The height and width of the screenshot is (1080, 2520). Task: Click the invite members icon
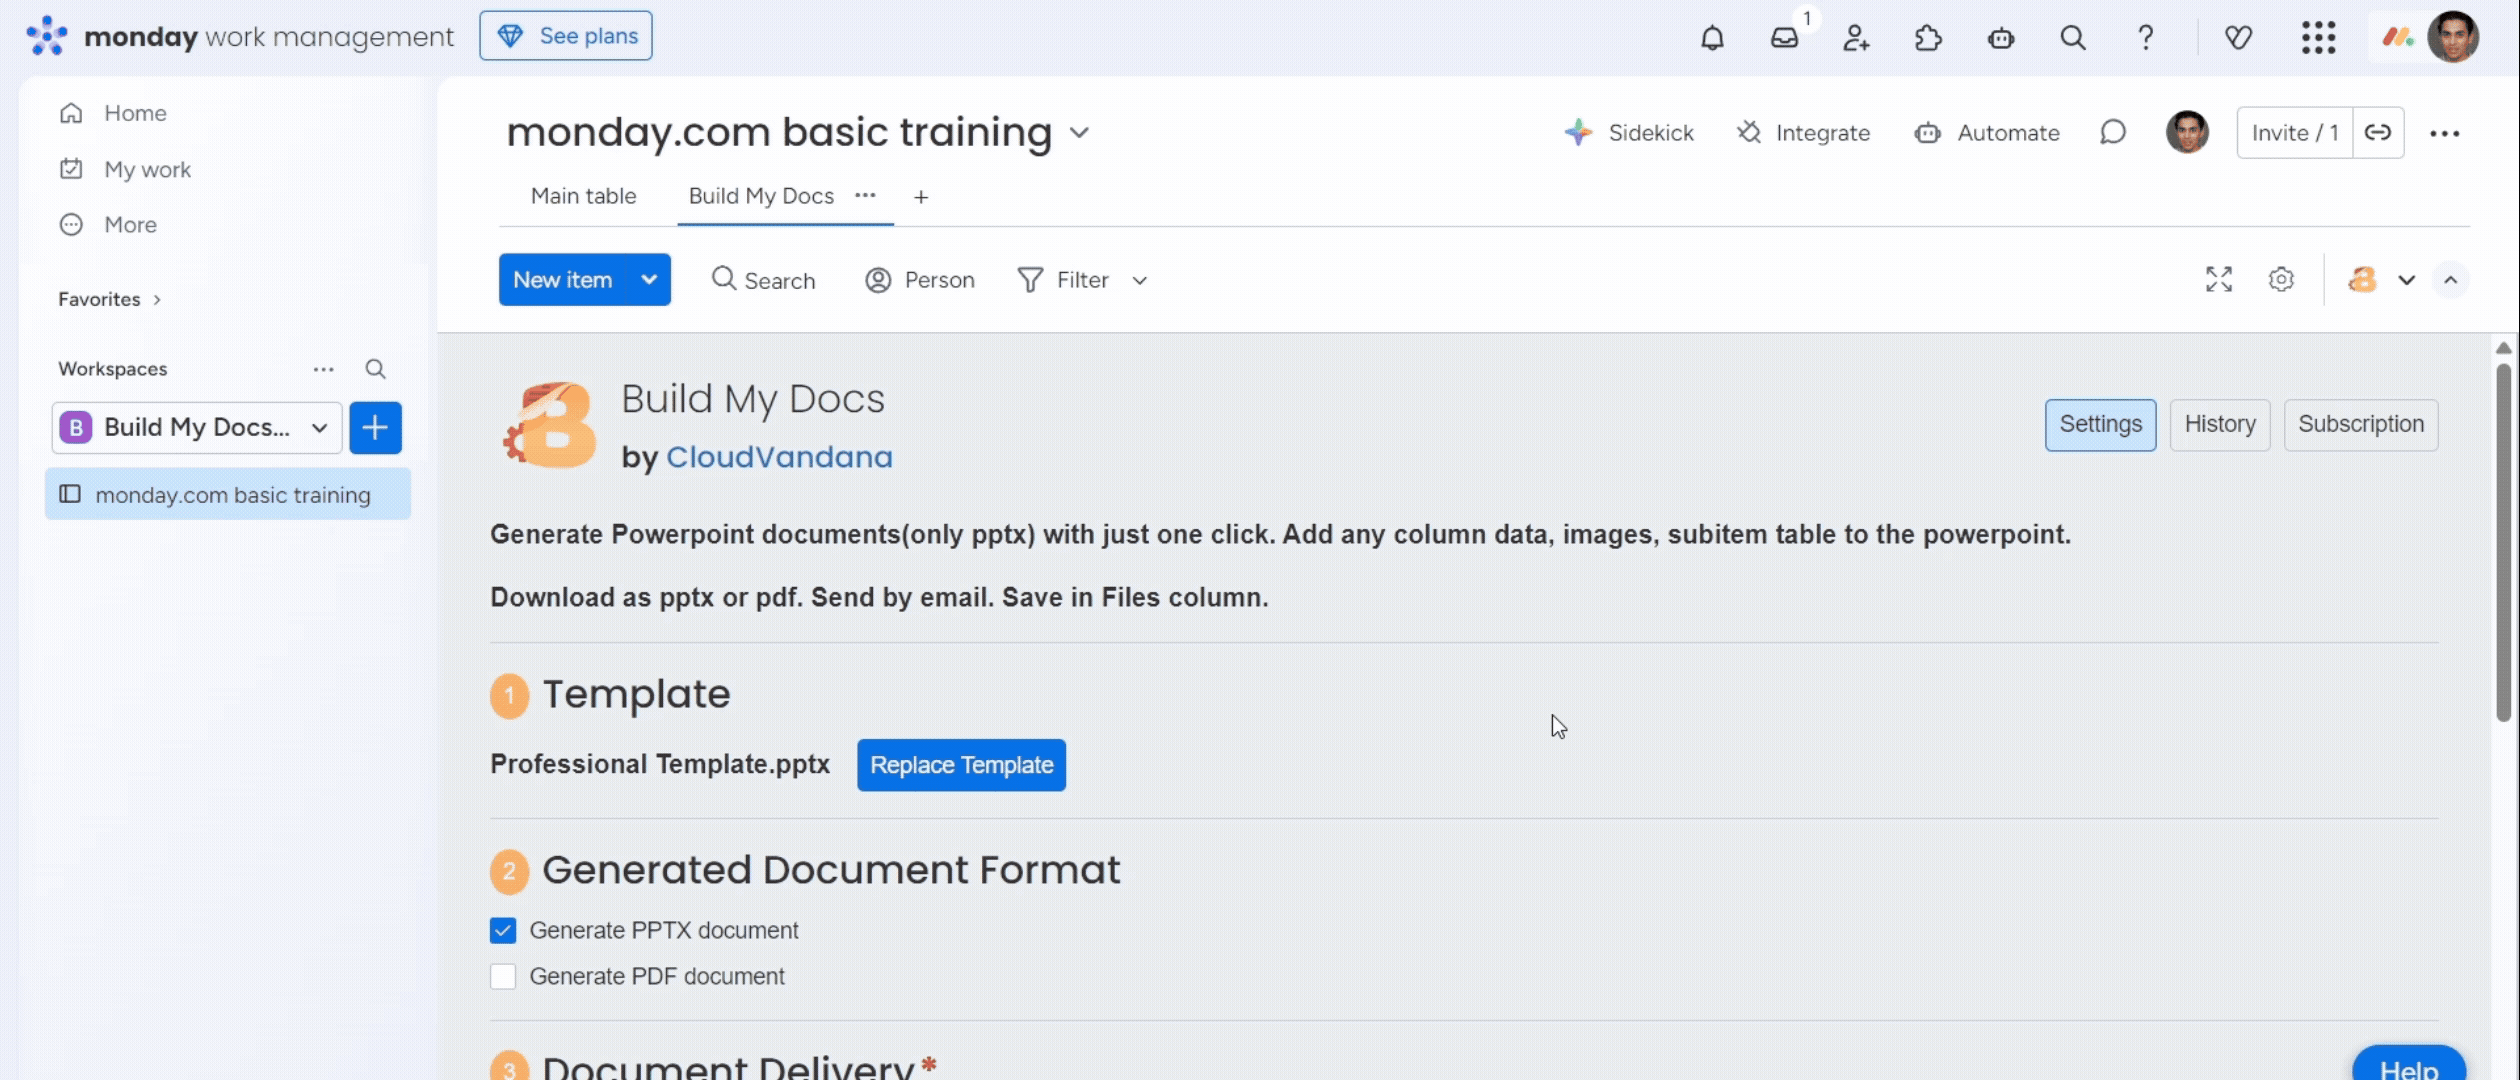(x=1856, y=38)
